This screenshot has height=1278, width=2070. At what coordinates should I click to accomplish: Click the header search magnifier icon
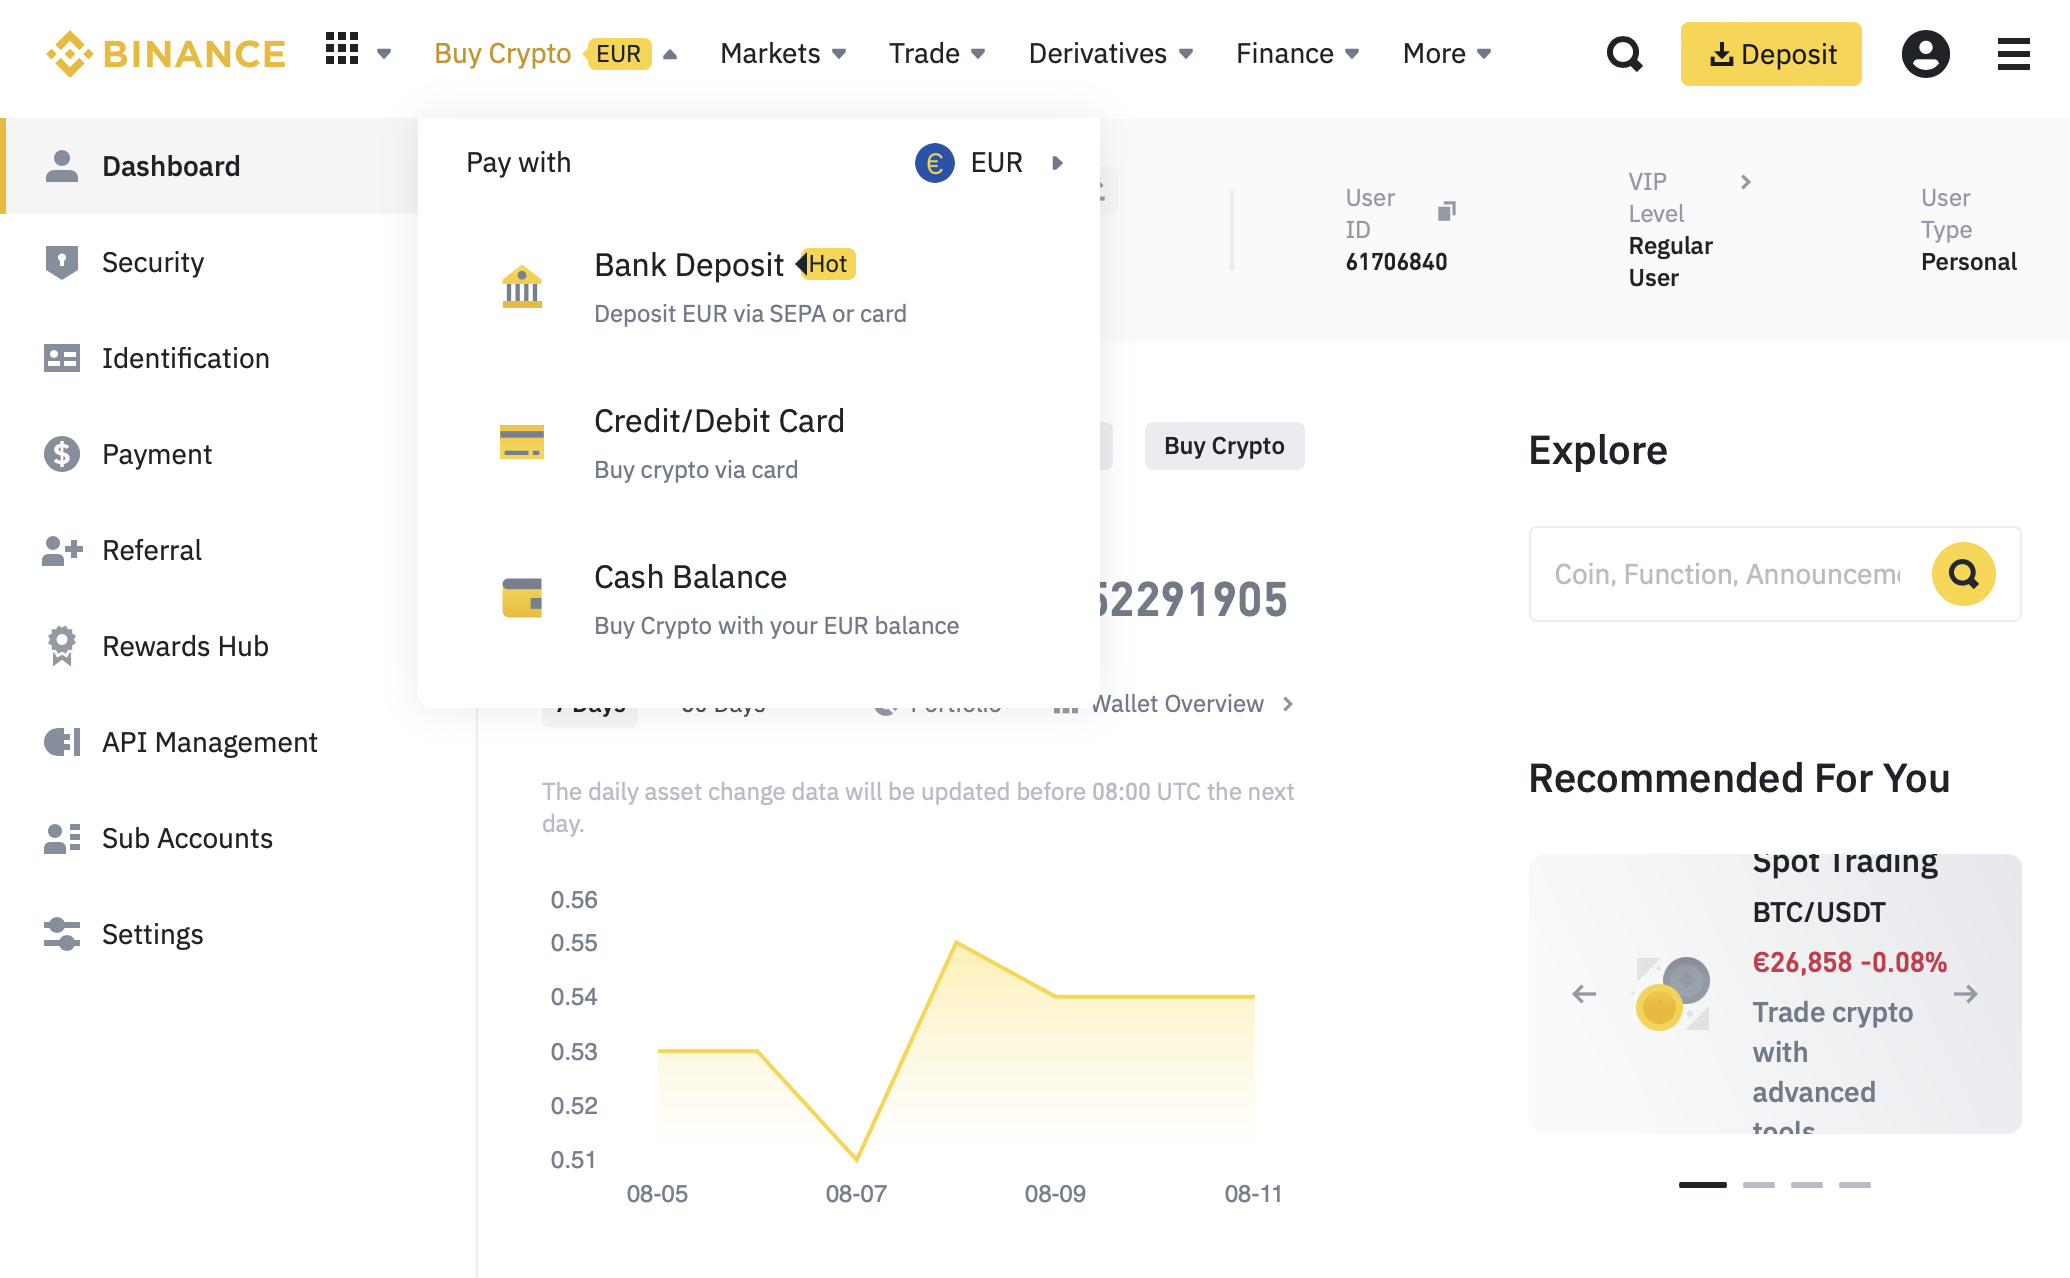click(1624, 54)
